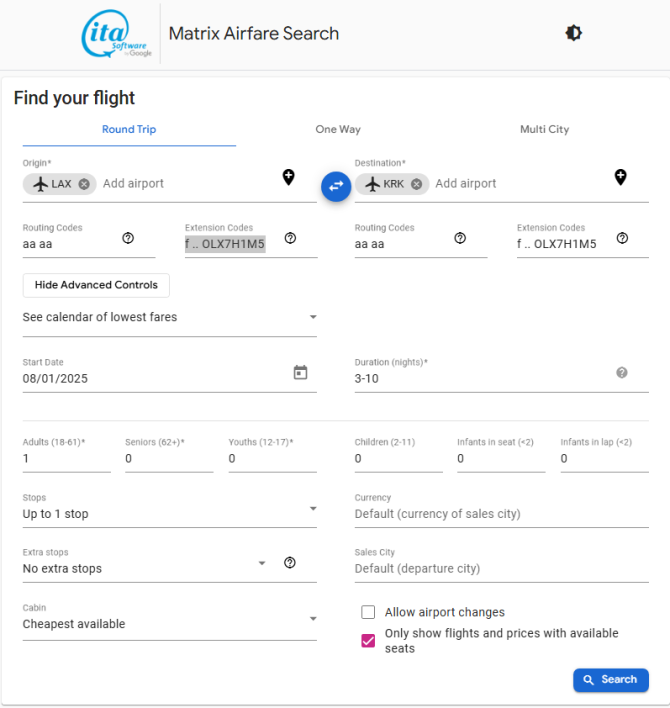Show help for Extra stops
Viewport: 670px width, 708px height.
tap(290, 563)
